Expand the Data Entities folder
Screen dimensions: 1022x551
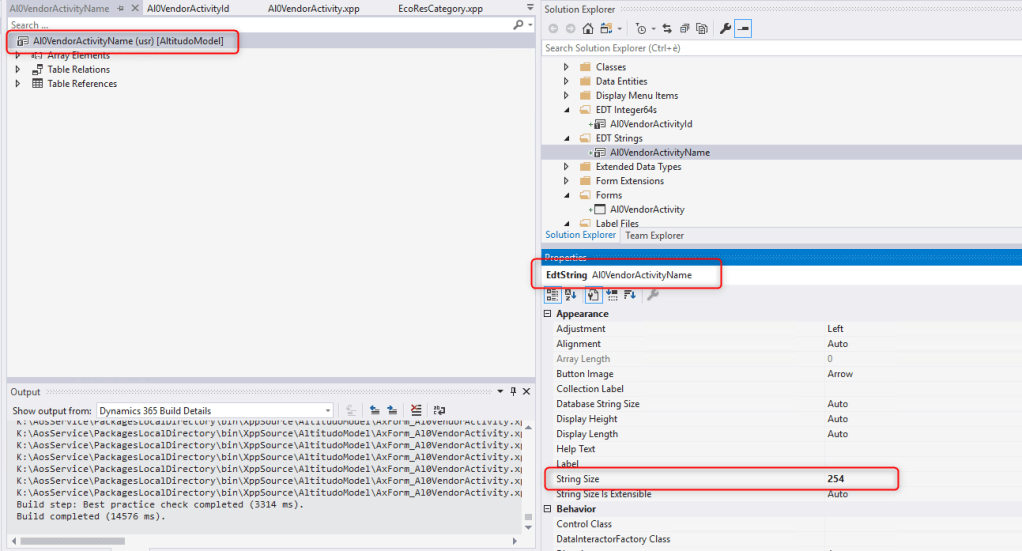[x=567, y=81]
